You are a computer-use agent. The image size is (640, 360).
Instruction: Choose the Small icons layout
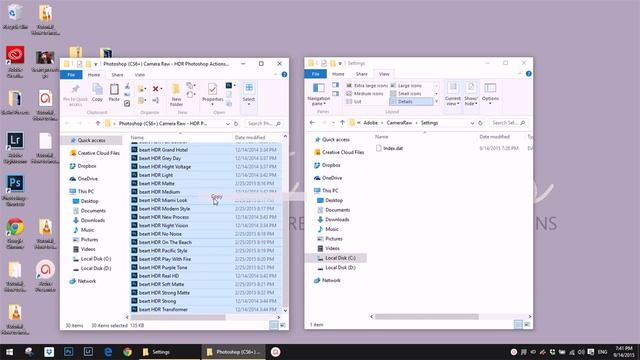pyautogui.click(x=406, y=93)
